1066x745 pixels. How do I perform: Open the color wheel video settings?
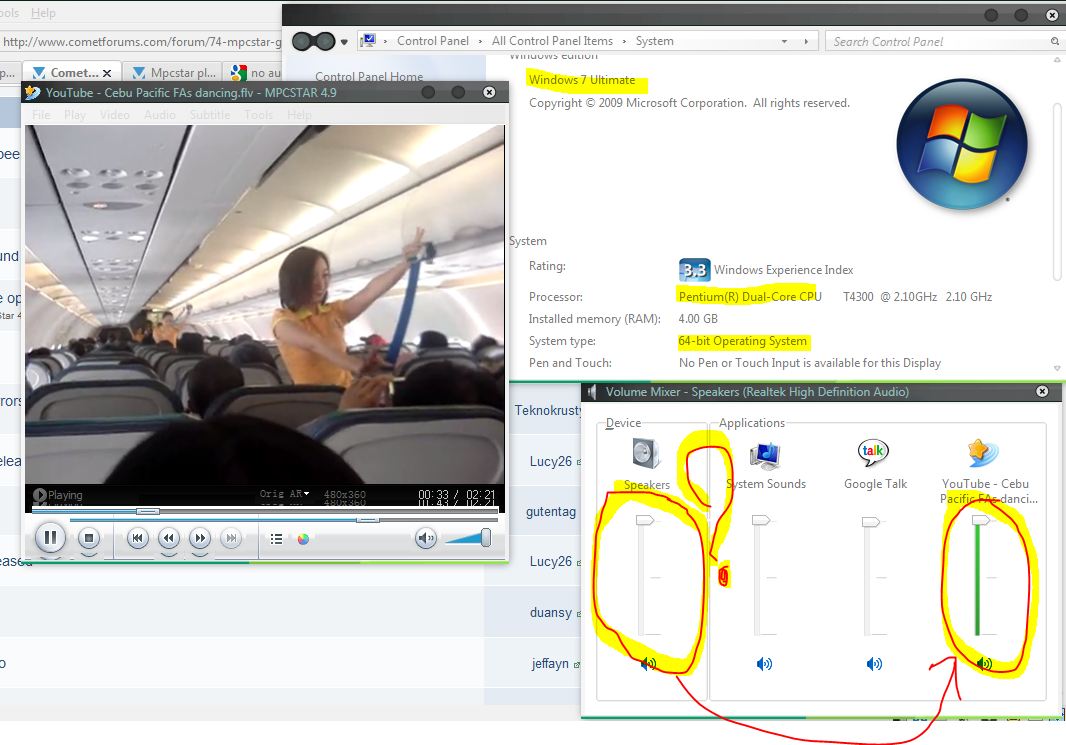click(x=303, y=539)
